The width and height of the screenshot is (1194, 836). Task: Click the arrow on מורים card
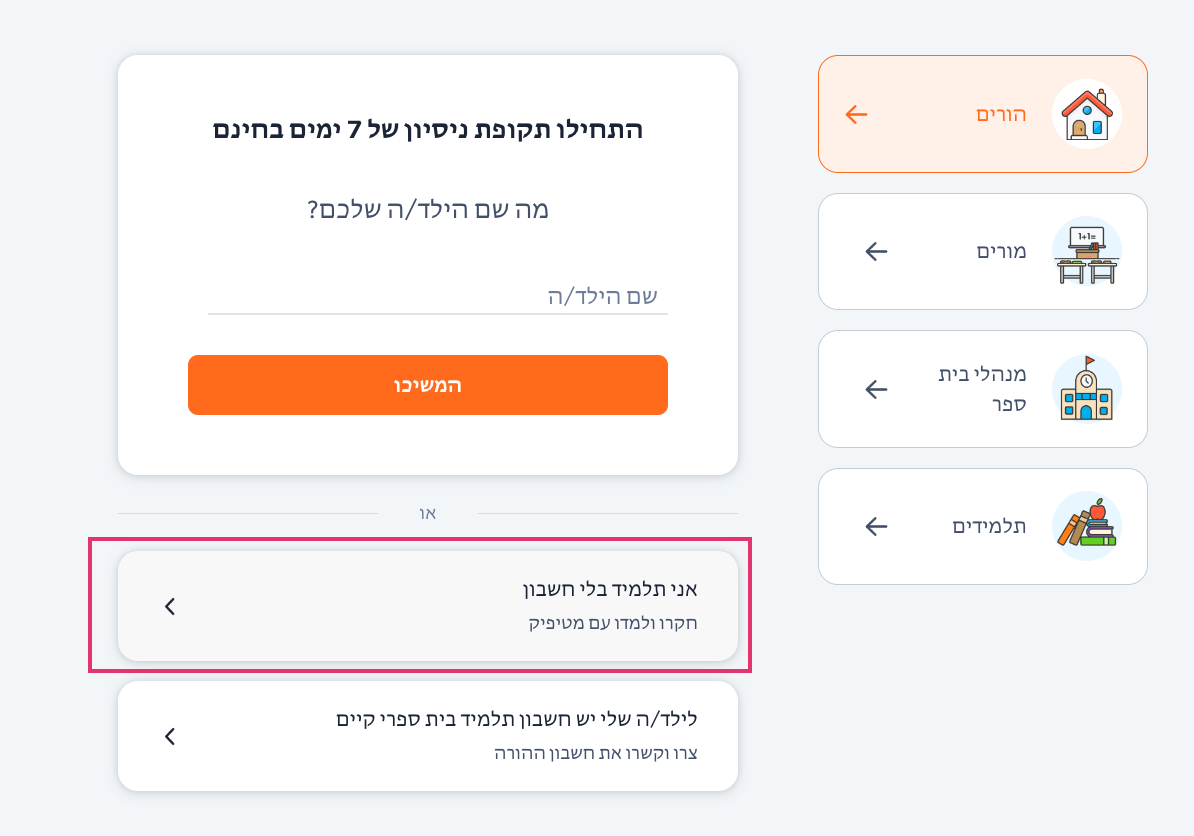click(x=876, y=251)
